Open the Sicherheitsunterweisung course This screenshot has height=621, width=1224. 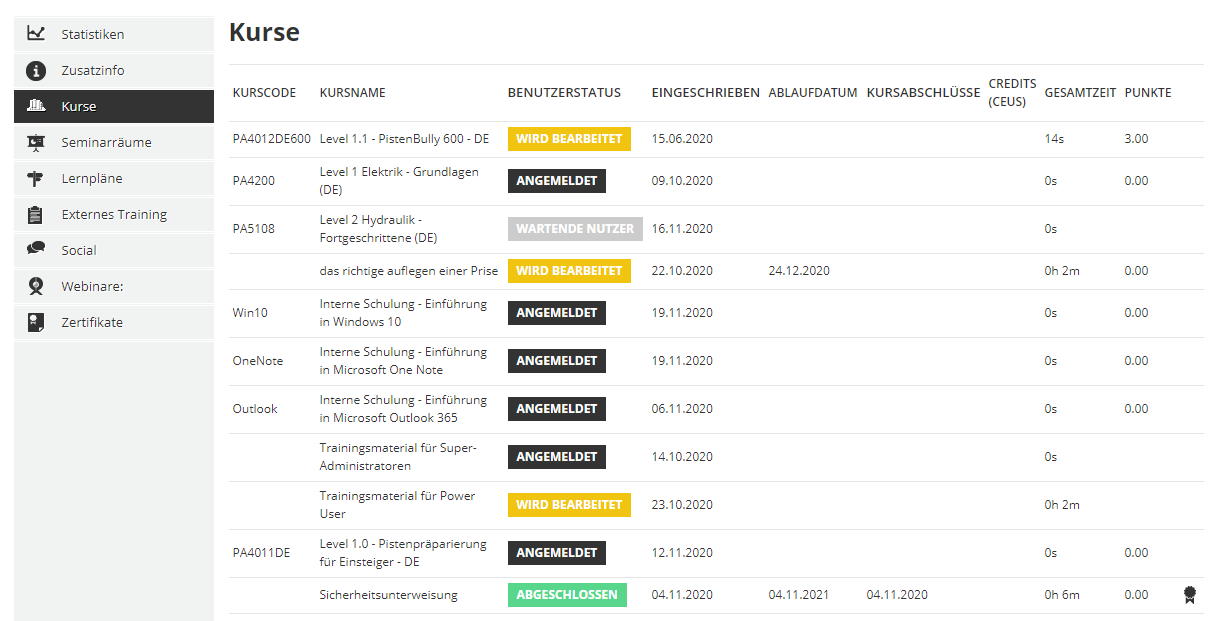coord(388,595)
